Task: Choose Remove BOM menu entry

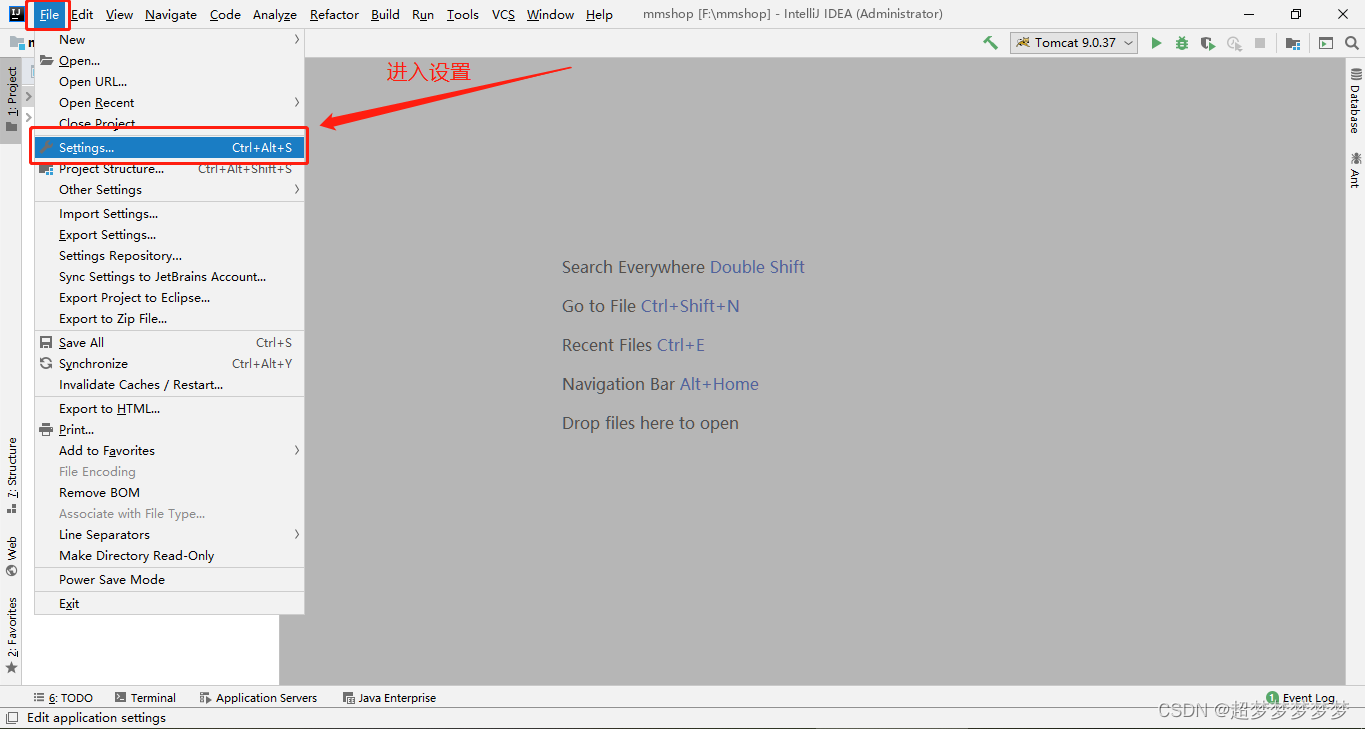Action: click(x=169, y=493)
